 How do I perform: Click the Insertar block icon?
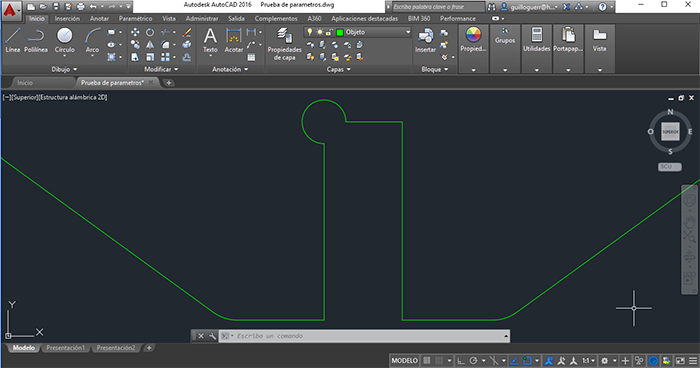tap(425, 40)
